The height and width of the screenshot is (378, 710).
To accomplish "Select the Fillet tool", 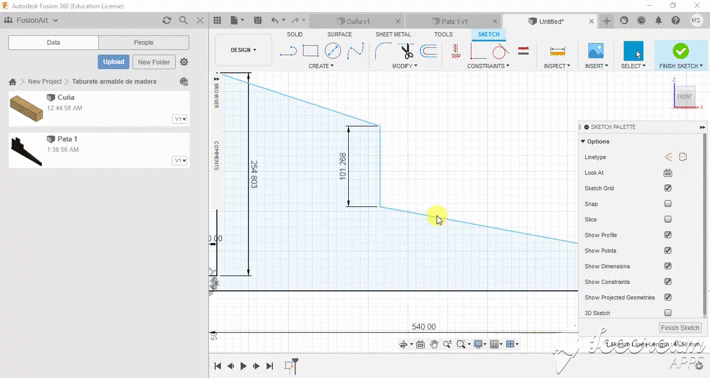I will pos(383,51).
